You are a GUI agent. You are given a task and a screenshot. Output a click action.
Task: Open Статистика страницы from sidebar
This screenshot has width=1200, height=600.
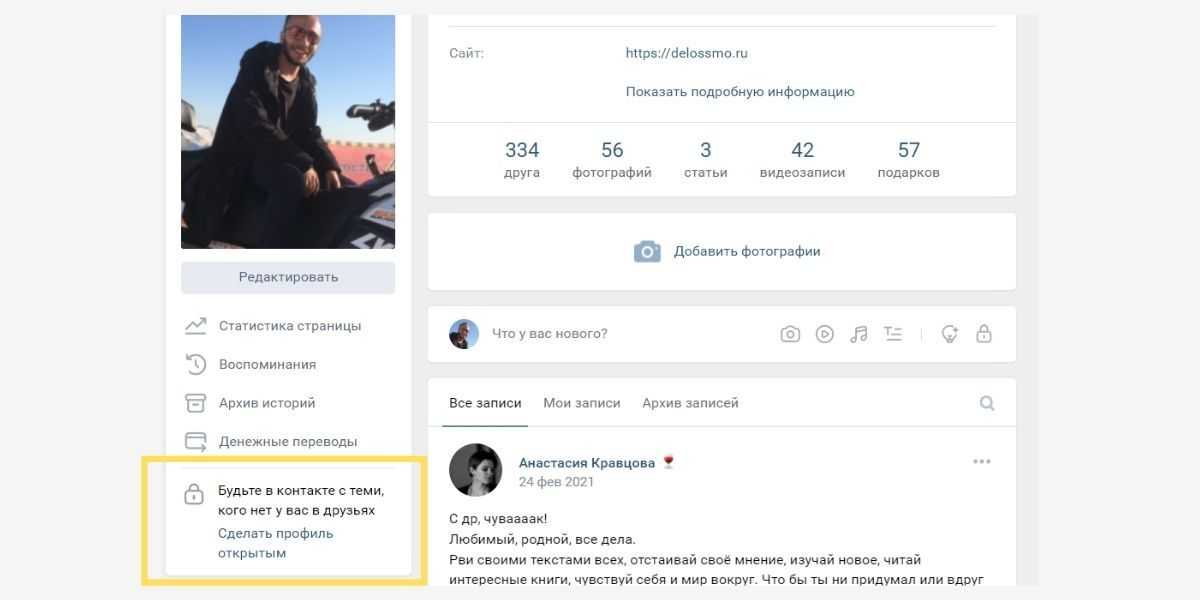tap(289, 326)
